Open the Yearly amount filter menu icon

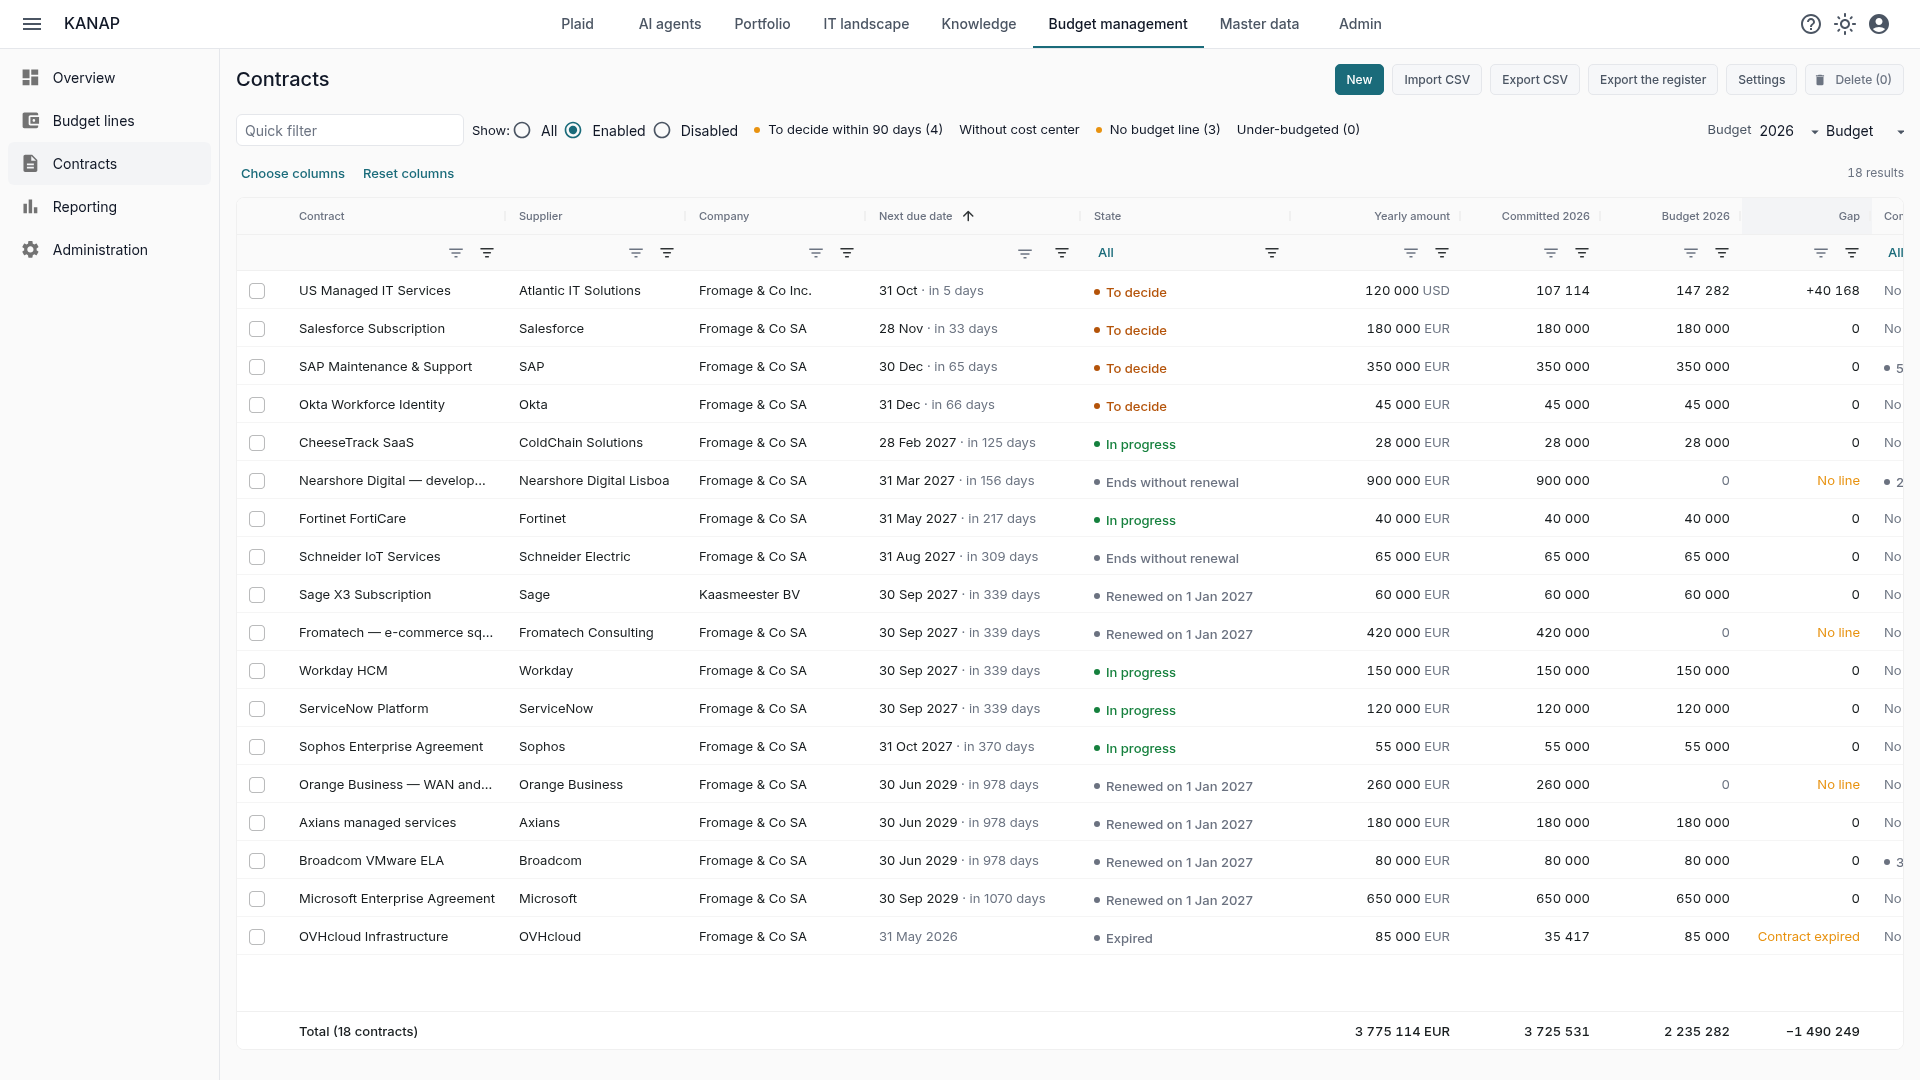(x=1442, y=253)
